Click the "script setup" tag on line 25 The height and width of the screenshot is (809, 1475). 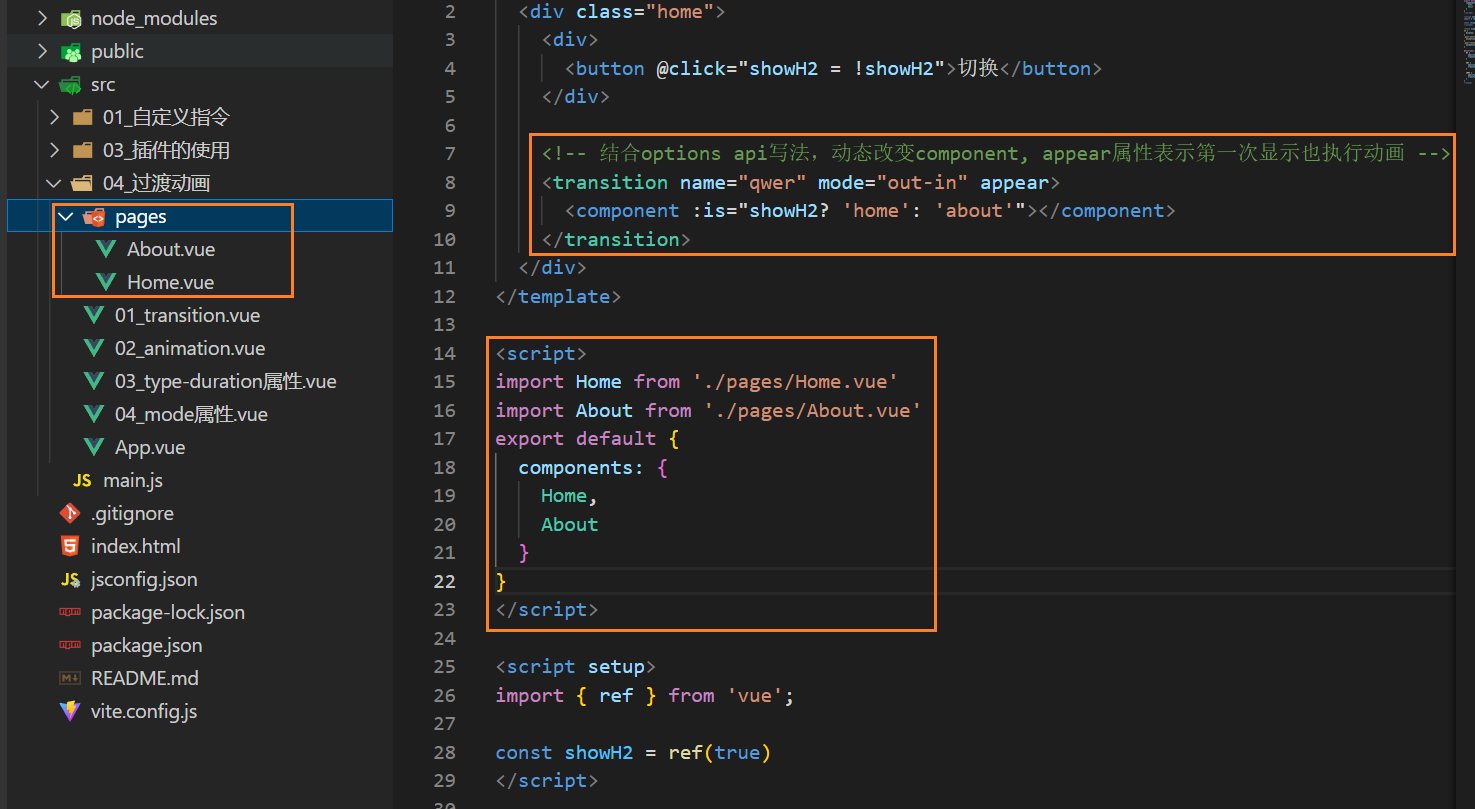pos(576,667)
